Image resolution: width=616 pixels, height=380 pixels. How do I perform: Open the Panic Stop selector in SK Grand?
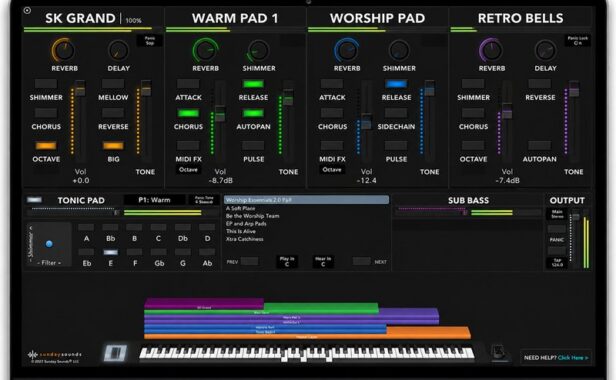(150, 41)
